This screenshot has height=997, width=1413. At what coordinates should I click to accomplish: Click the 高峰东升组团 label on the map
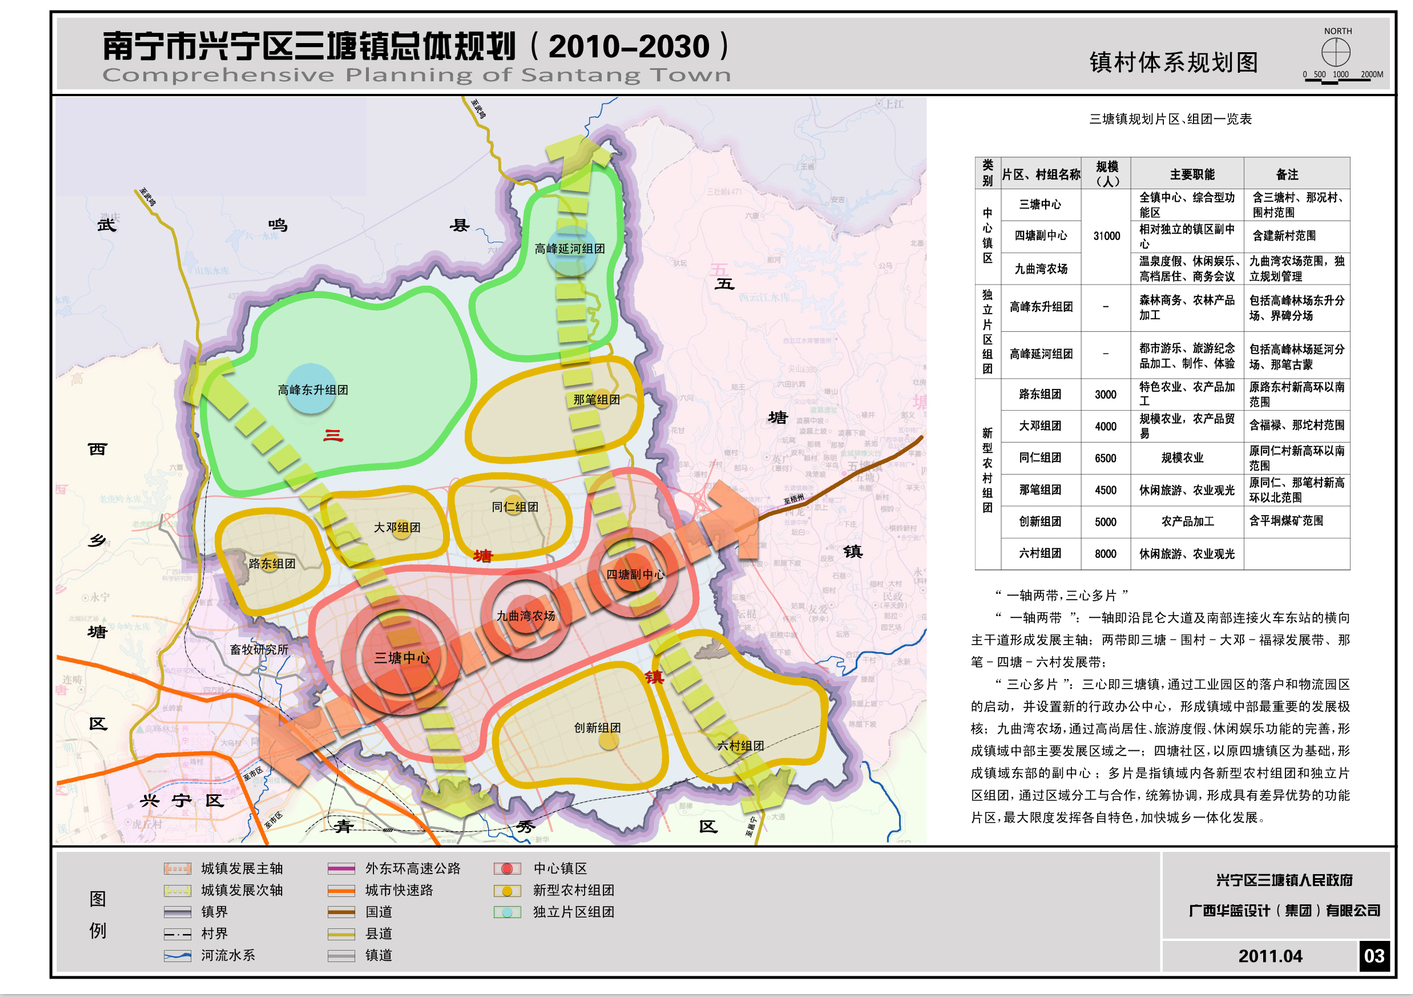tap(313, 390)
